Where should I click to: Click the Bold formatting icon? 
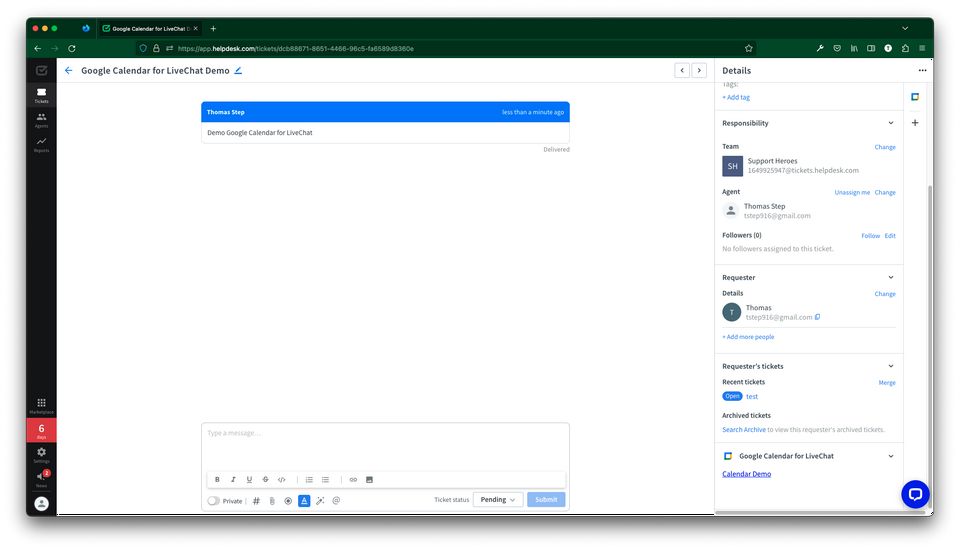(217, 480)
